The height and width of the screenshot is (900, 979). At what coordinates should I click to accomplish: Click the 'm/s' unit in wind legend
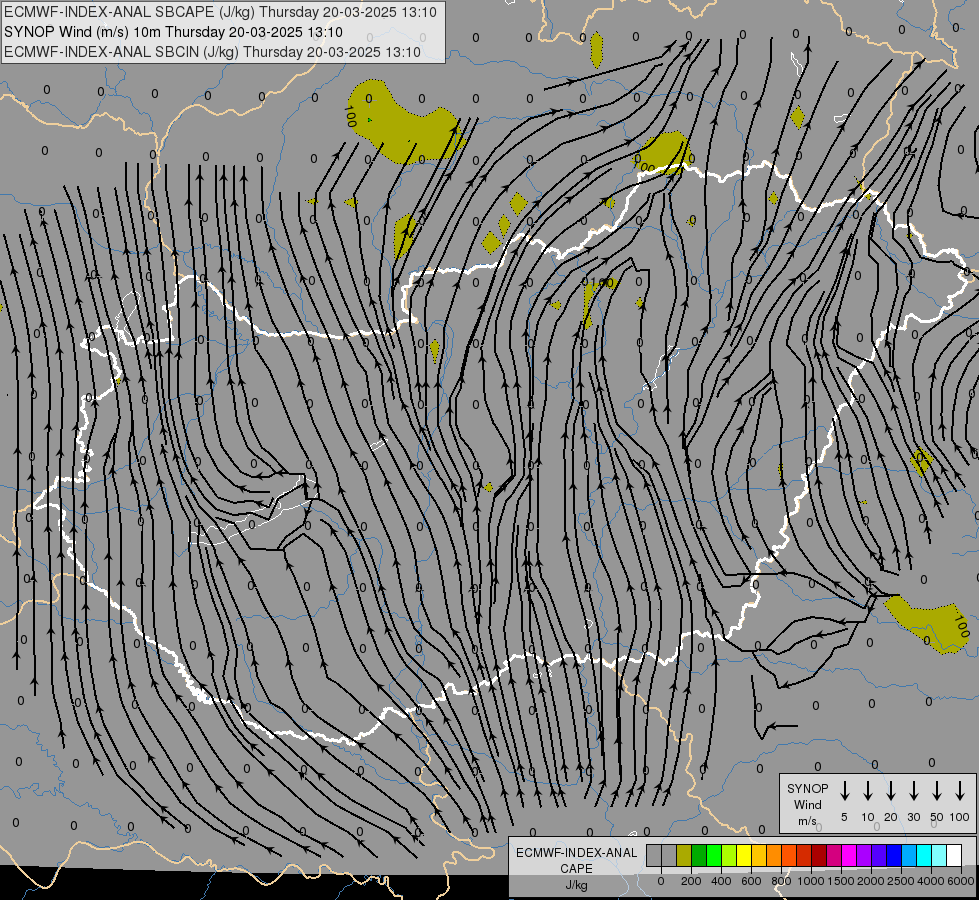807,821
